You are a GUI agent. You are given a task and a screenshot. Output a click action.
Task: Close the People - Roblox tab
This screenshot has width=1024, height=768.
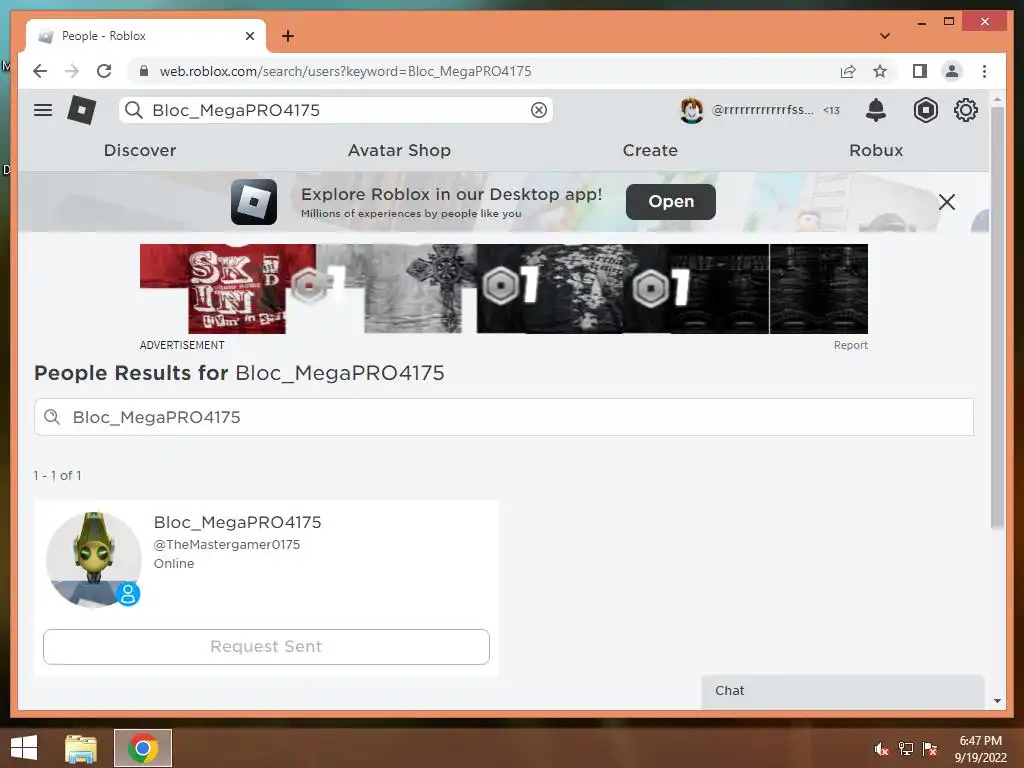(x=249, y=36)
